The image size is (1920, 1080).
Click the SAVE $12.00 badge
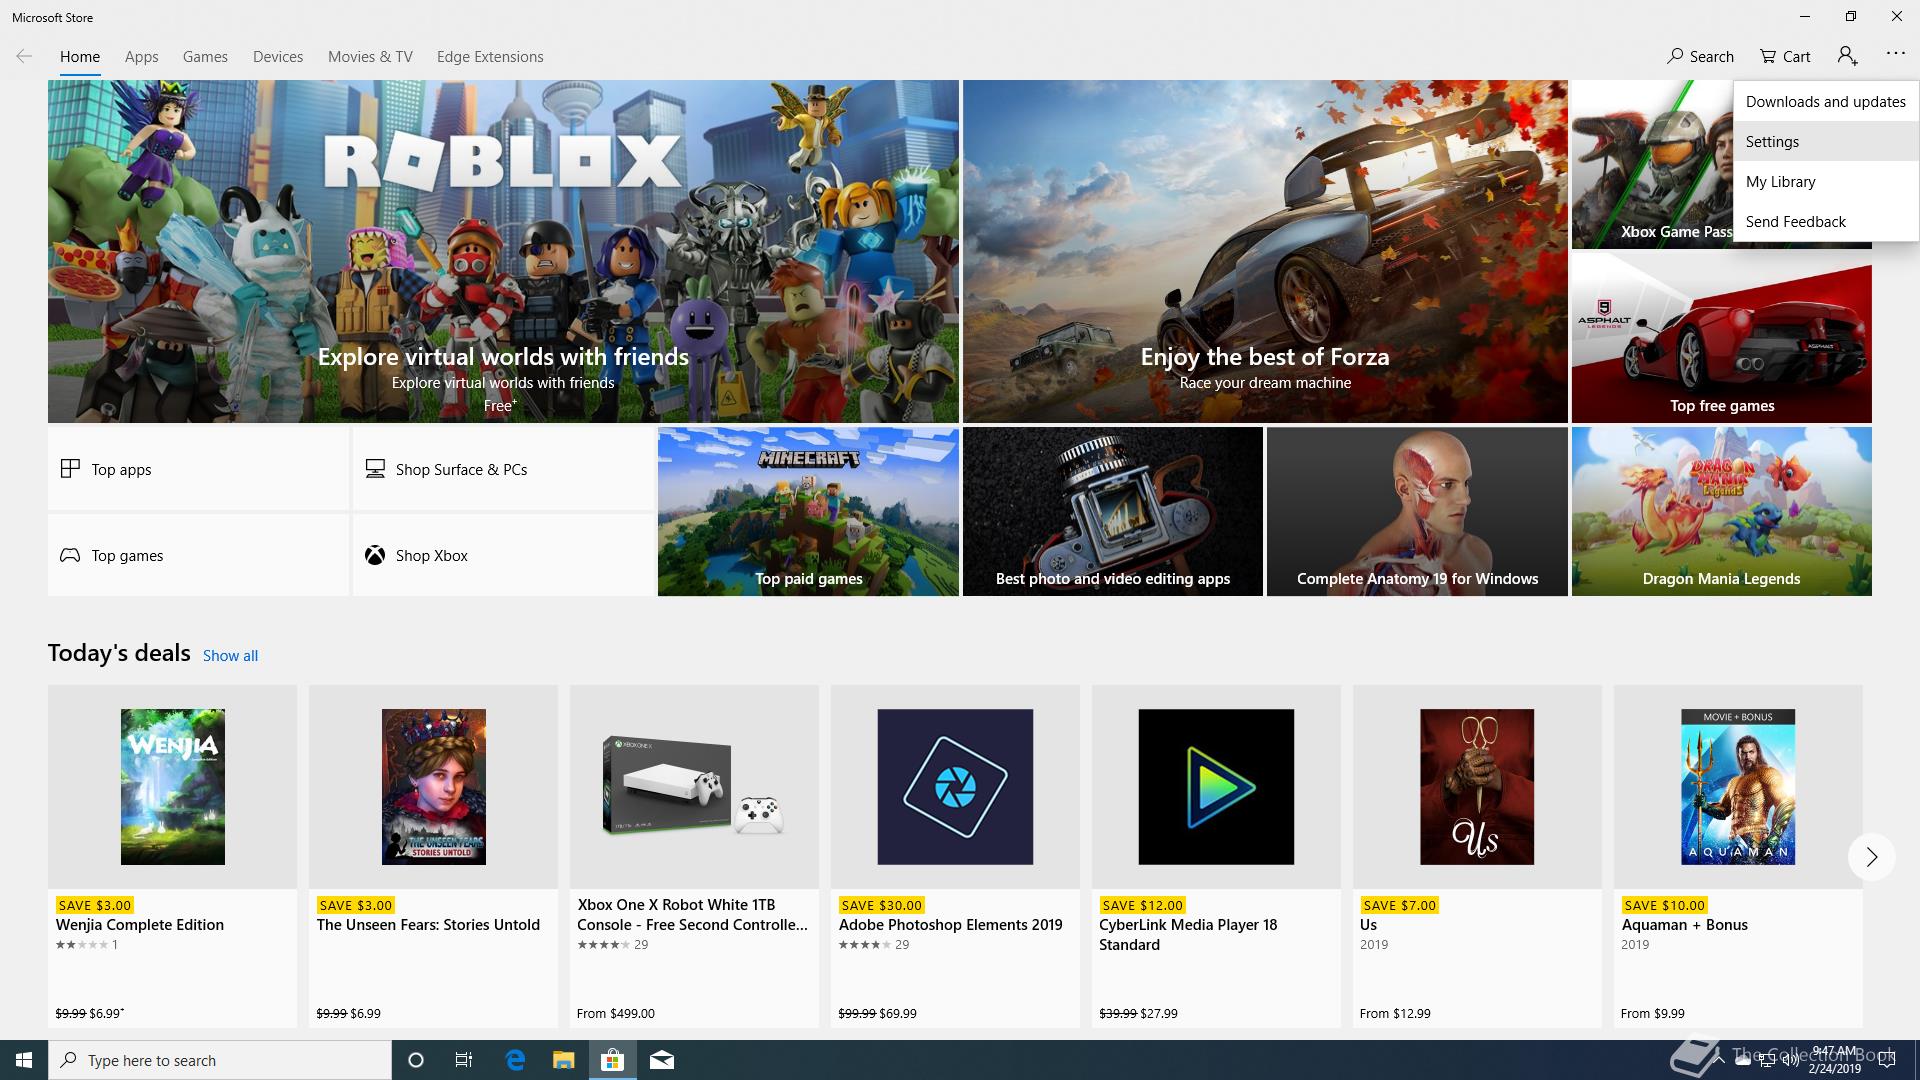tap(1142, 905)
